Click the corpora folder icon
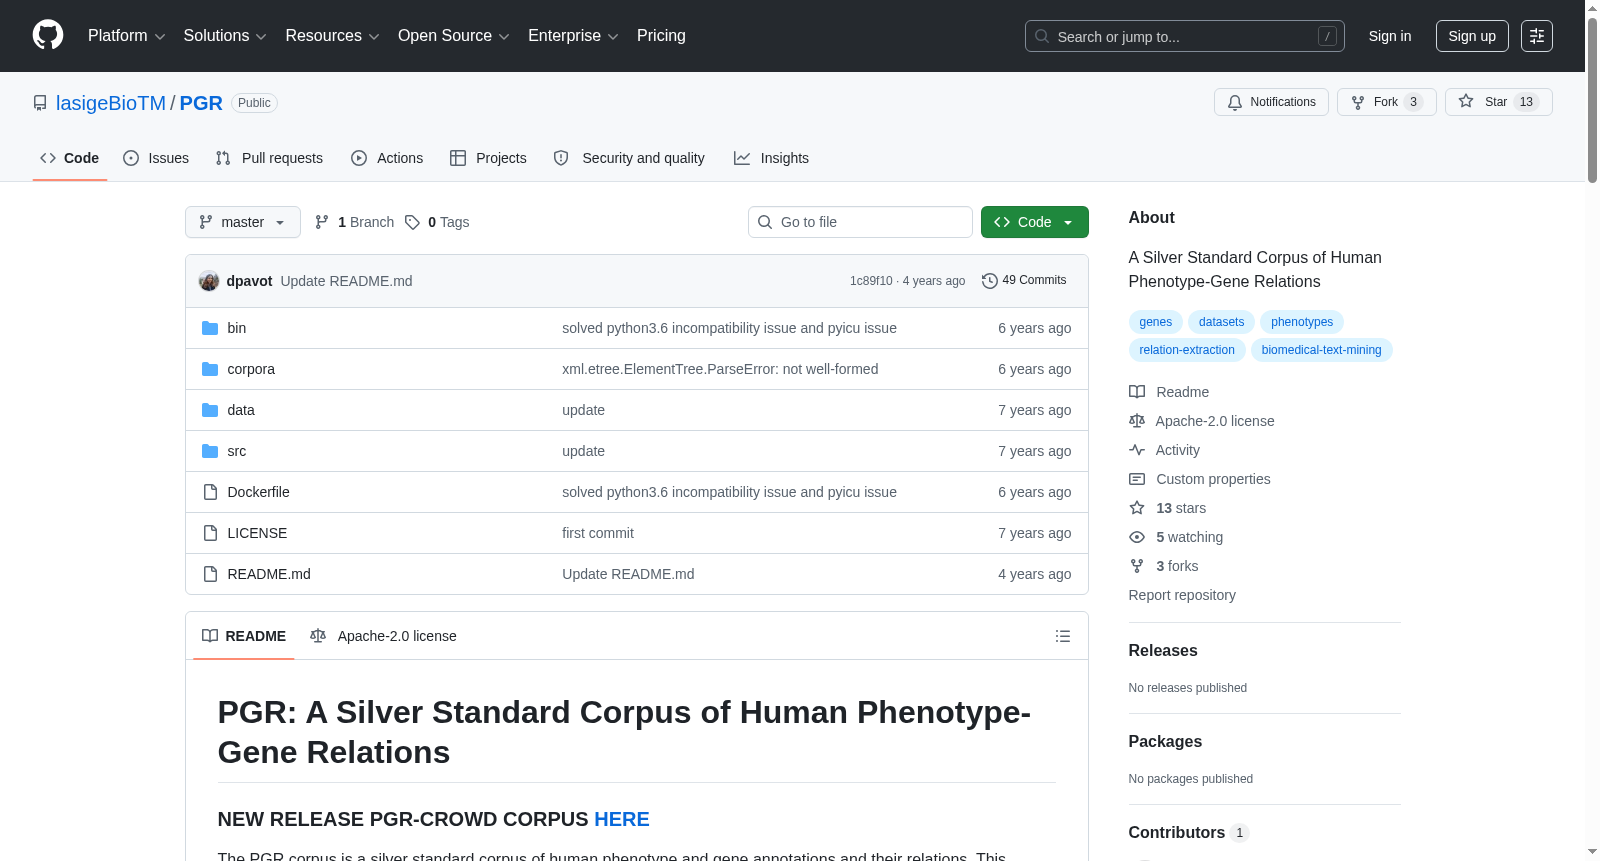Viewport: 1600px width, 861px height. (x=210, y=369)
